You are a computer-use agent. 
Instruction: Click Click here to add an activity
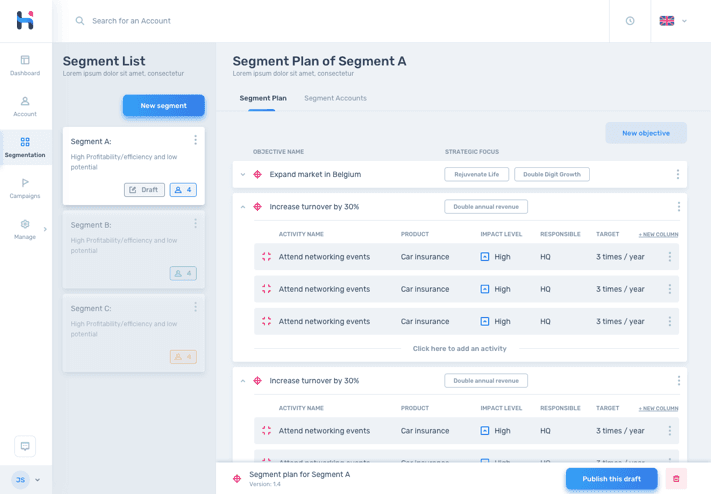pyautogui.click(x=460, y=348)
